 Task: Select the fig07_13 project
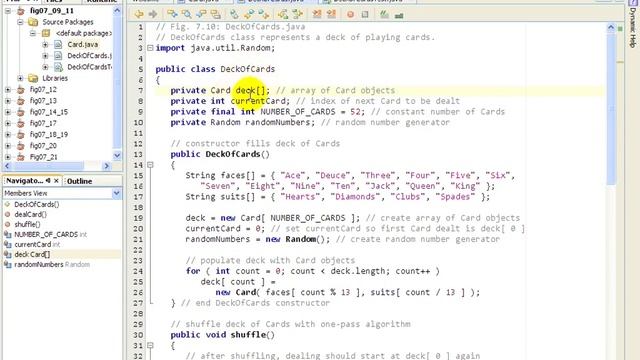pos(43,101)
